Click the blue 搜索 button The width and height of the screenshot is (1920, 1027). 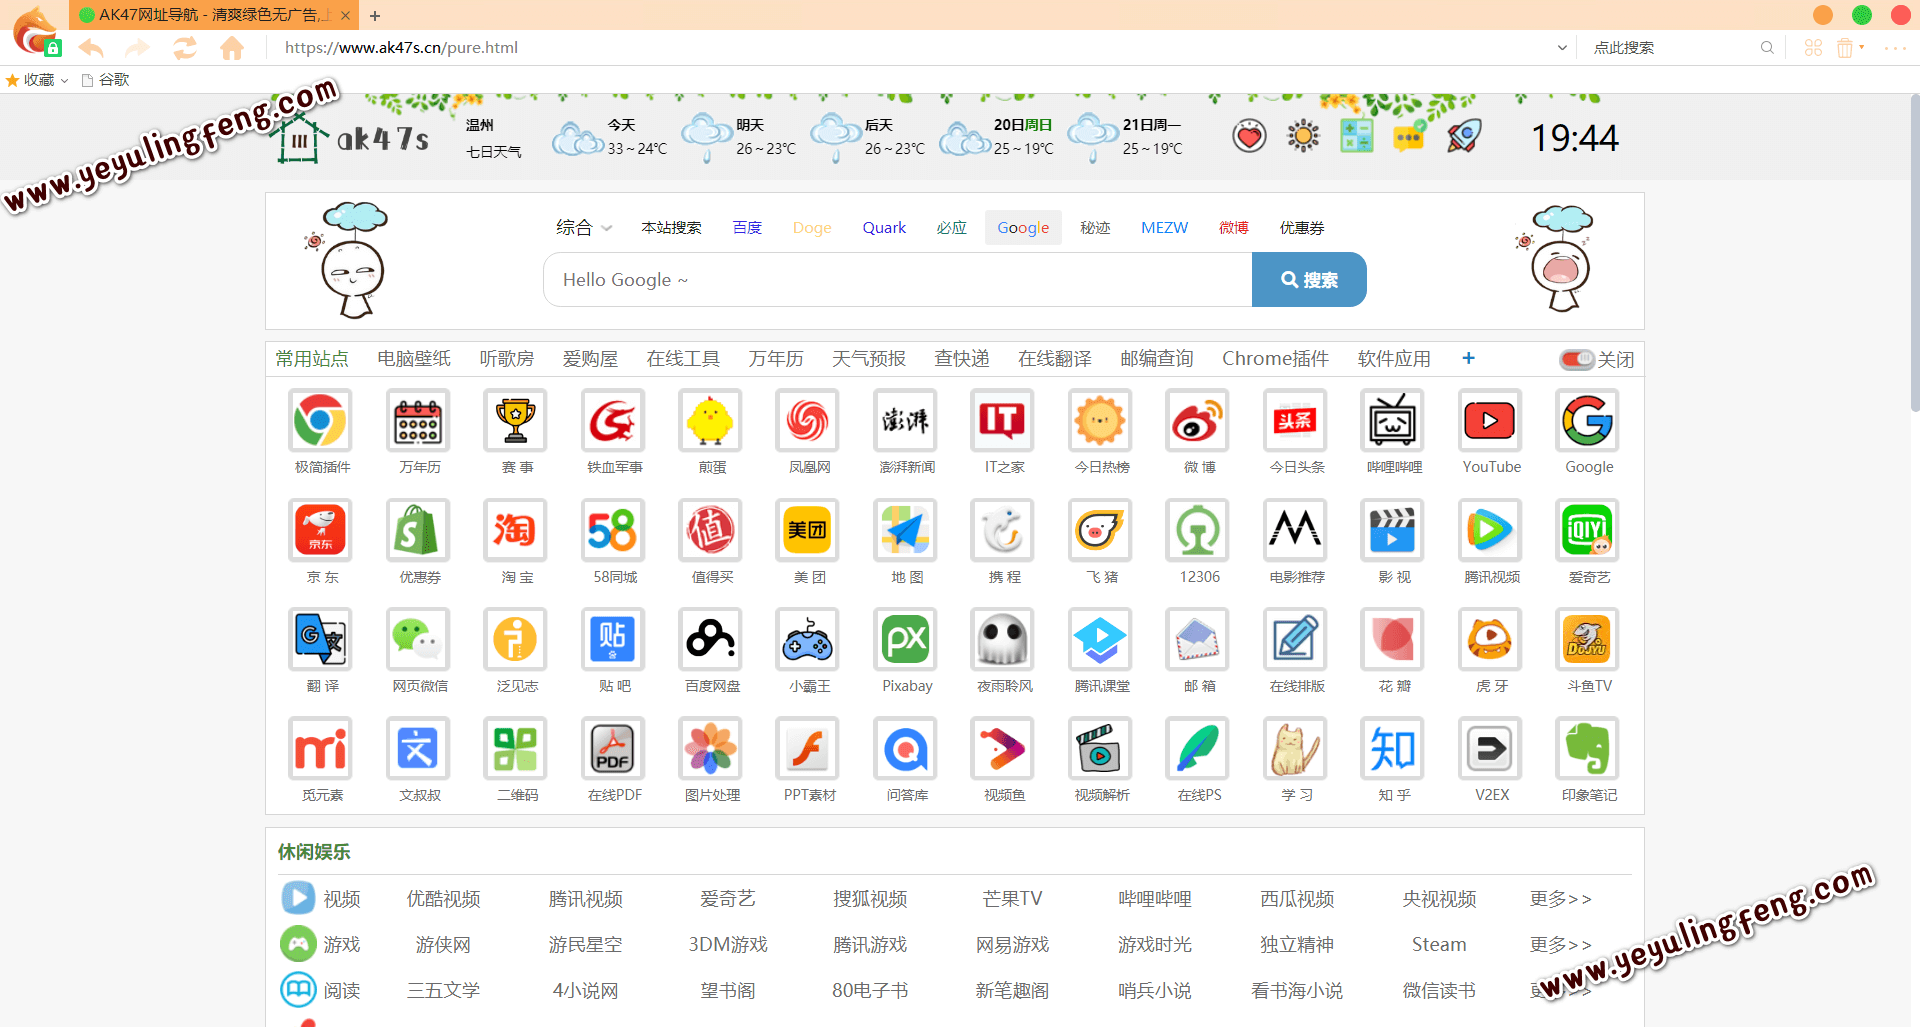click(x=1309, y=280)
